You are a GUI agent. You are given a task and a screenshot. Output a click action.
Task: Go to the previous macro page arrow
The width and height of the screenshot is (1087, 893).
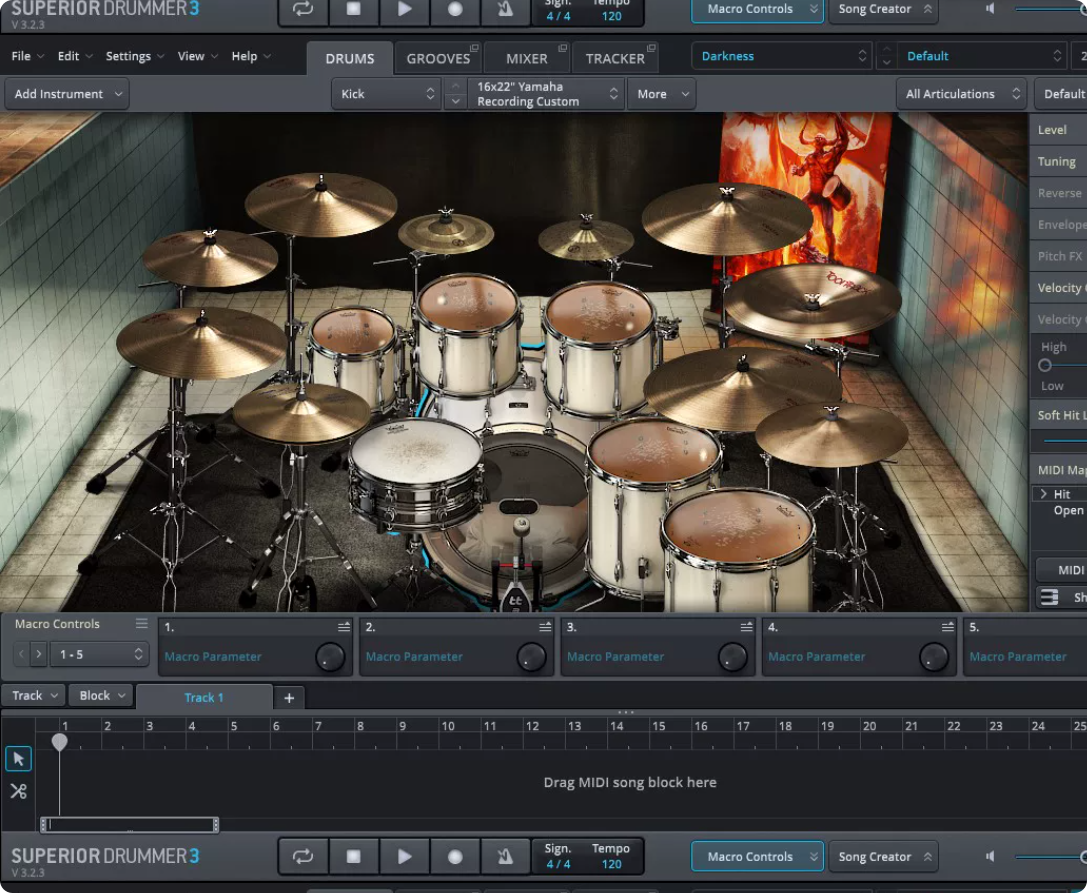pyautogui.click(x=21, y=654)
